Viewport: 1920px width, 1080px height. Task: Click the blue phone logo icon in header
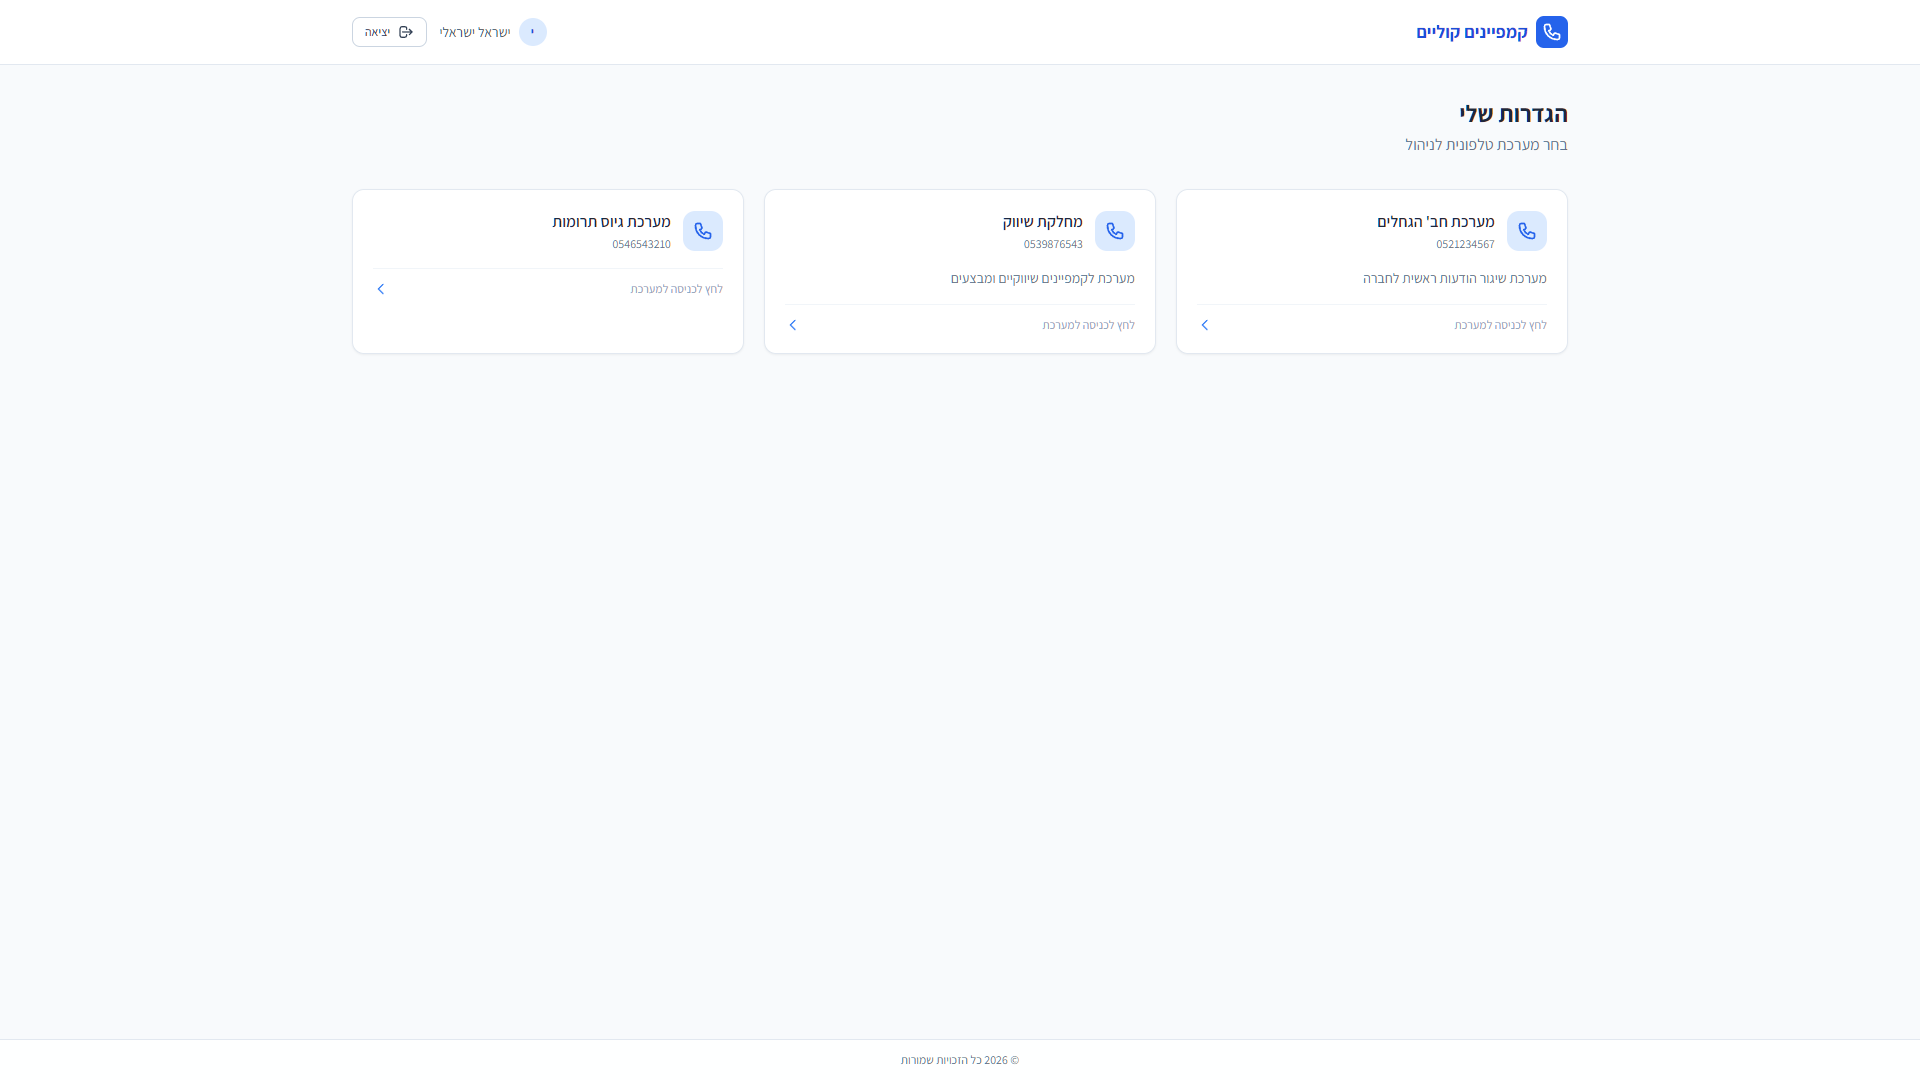pyautogui.click(x=1551, y=32)
